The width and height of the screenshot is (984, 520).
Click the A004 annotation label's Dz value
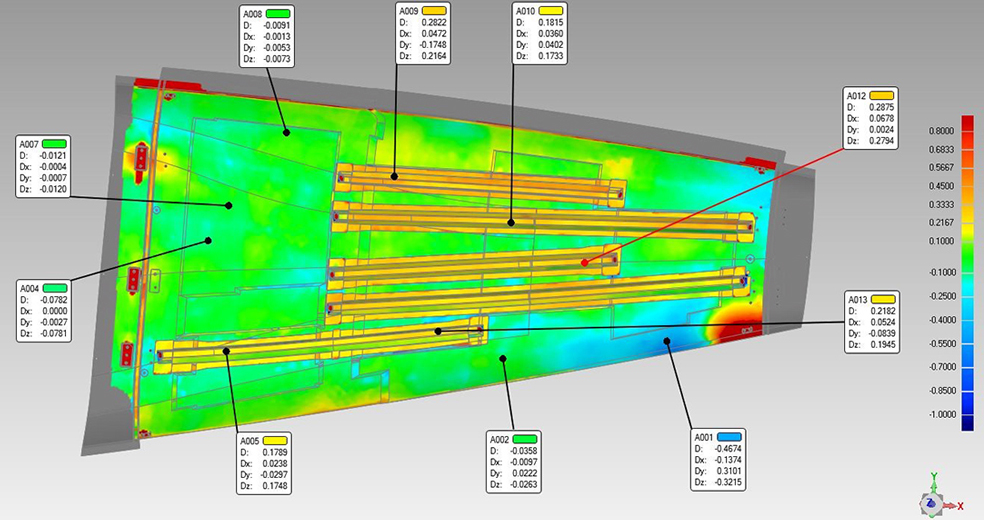tap(55, 335)
